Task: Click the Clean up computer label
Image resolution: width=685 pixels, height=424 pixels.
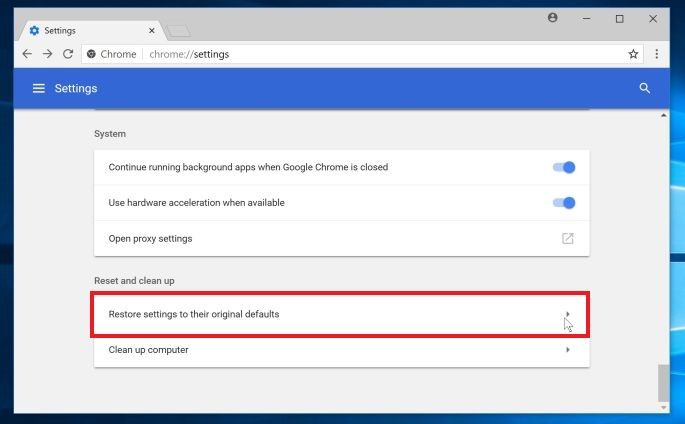Action: (148, 350)
